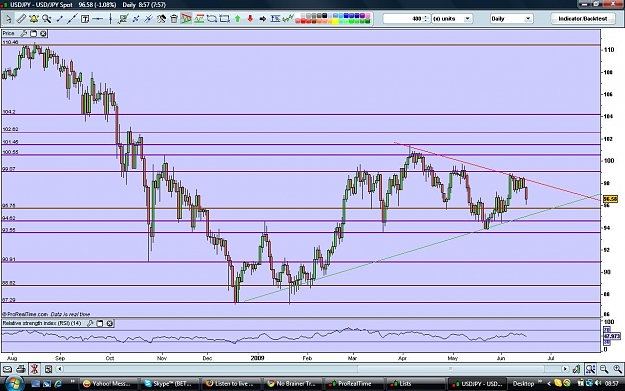Expand hidden system tray icons arrow
The width and height of the screenshot is (625, 391).
pyautogui.click(x=549, y=384)
